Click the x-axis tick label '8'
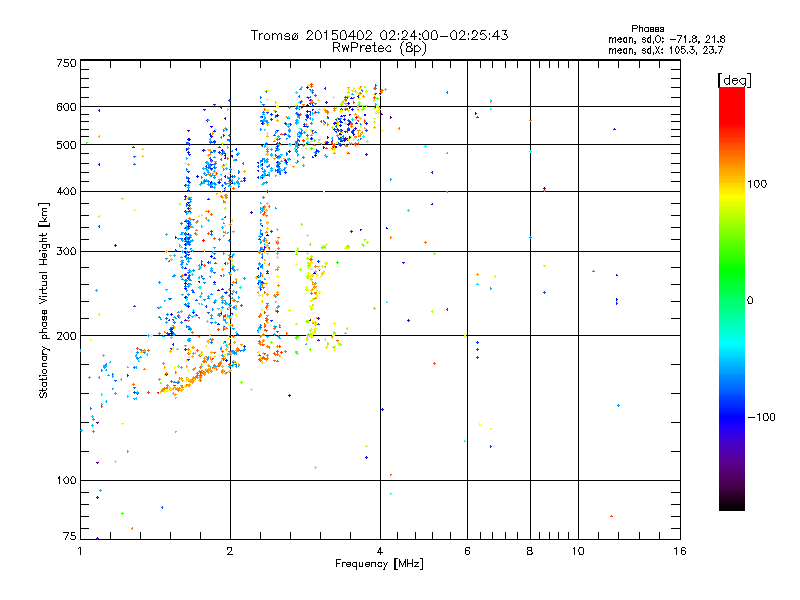 530,551
